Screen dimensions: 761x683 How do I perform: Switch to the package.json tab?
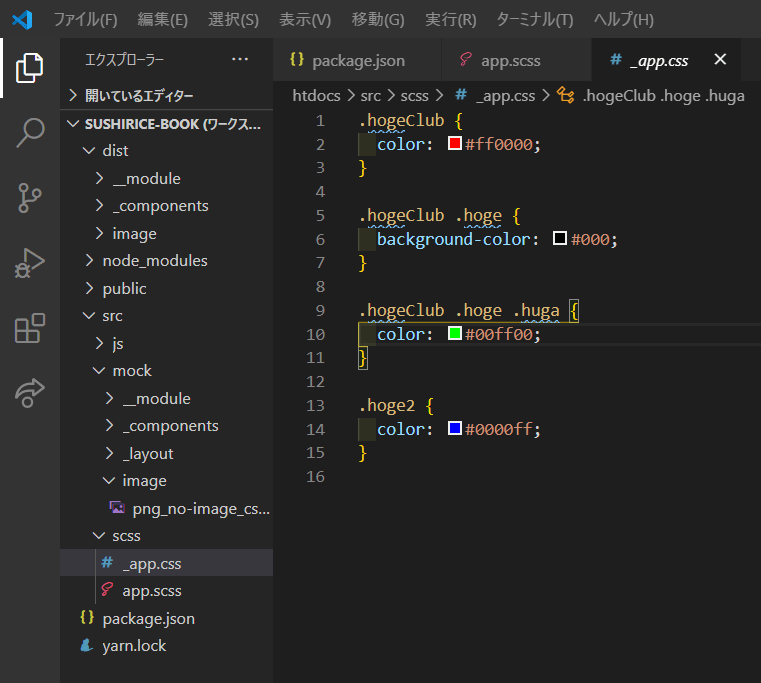(x=357, y=60)
